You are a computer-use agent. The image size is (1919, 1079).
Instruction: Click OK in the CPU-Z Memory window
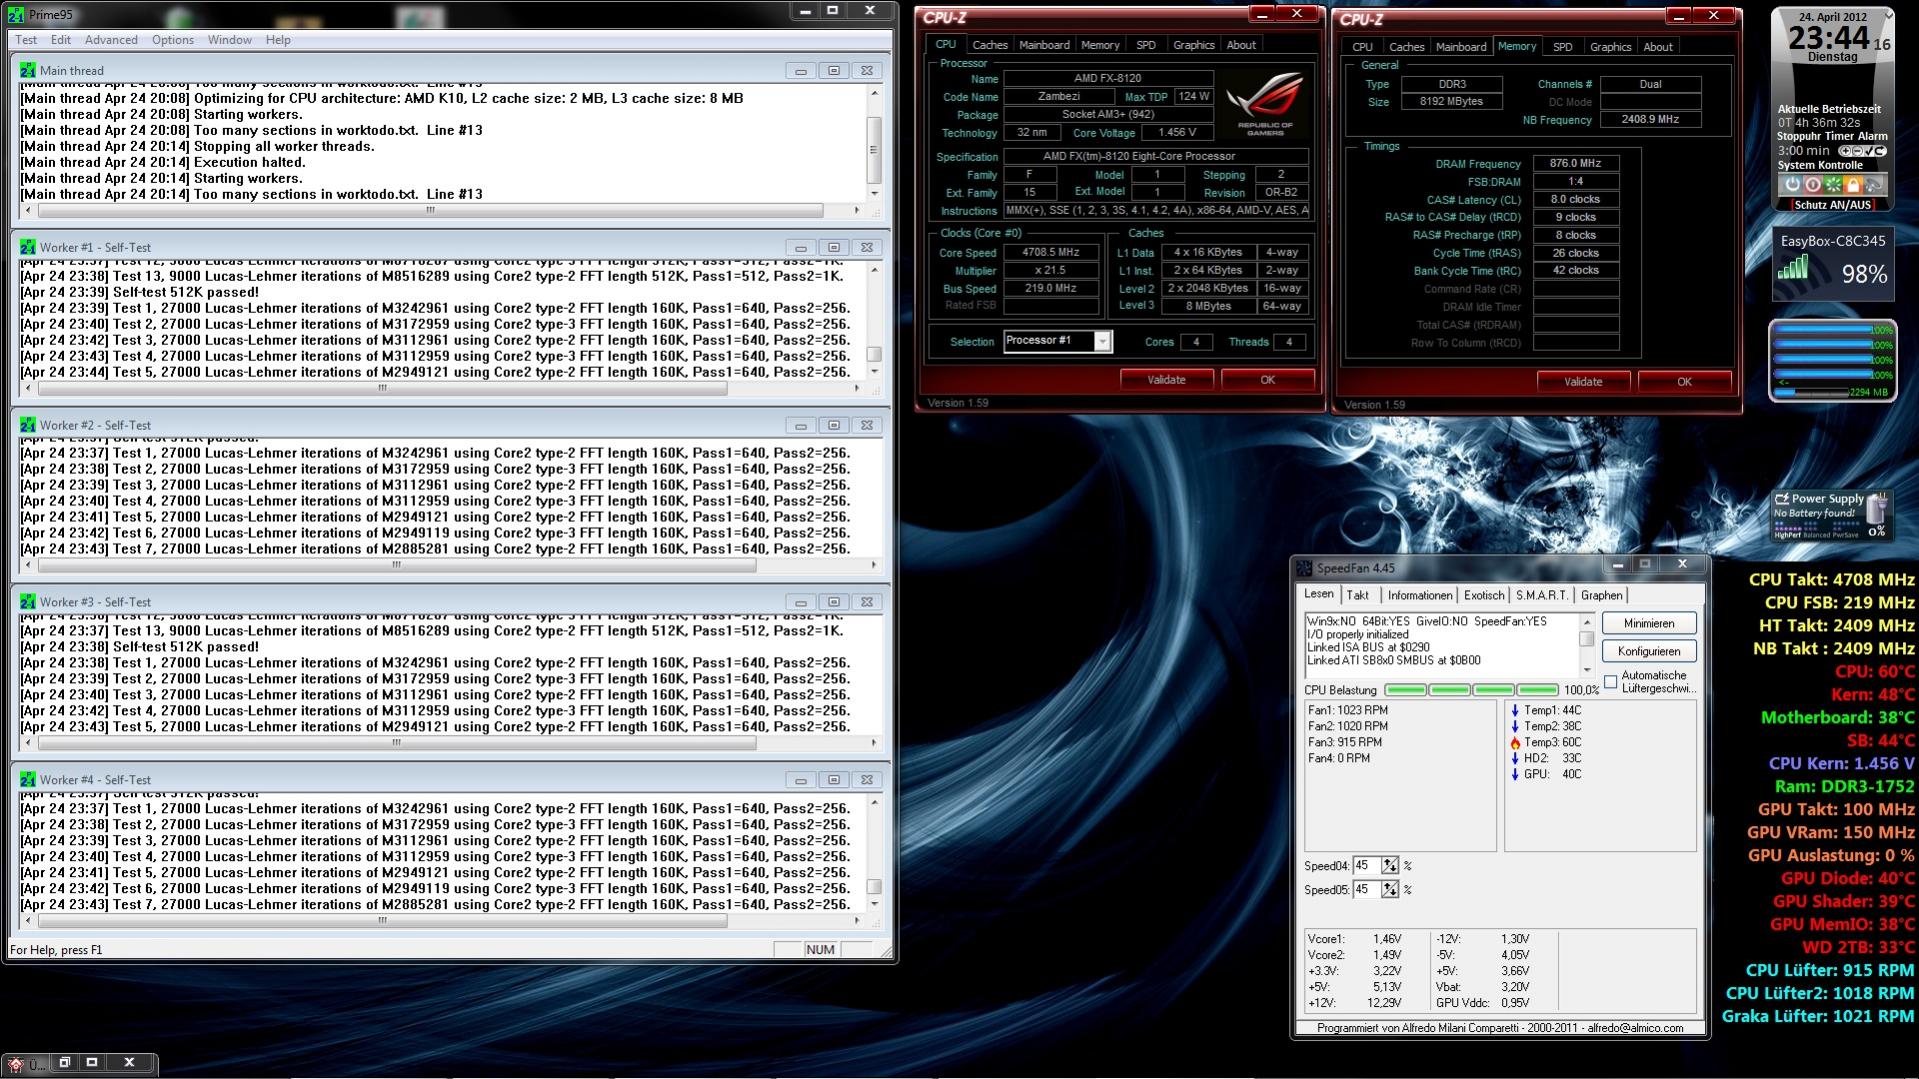click(1684, 382)
